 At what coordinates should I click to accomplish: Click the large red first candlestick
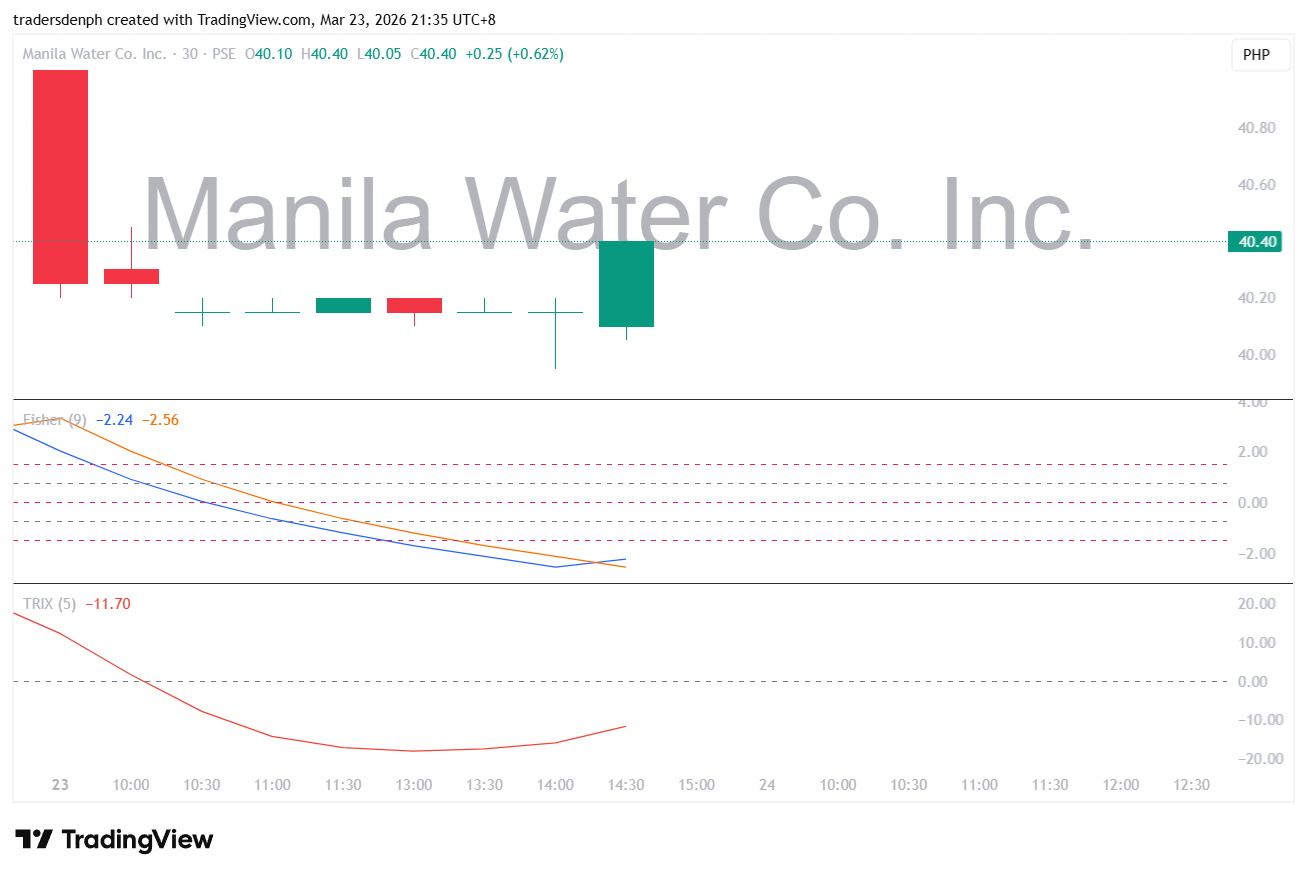(x=60, y=177)
